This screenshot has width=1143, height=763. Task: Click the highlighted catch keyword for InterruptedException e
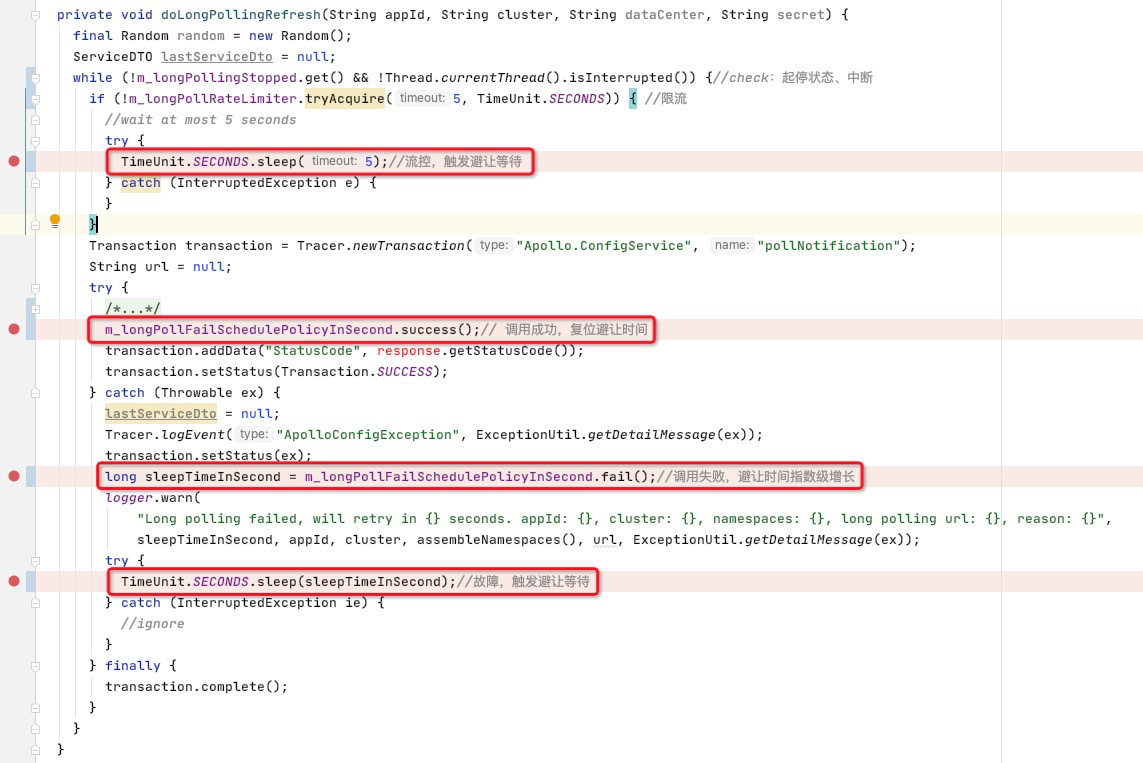(141, 182)
